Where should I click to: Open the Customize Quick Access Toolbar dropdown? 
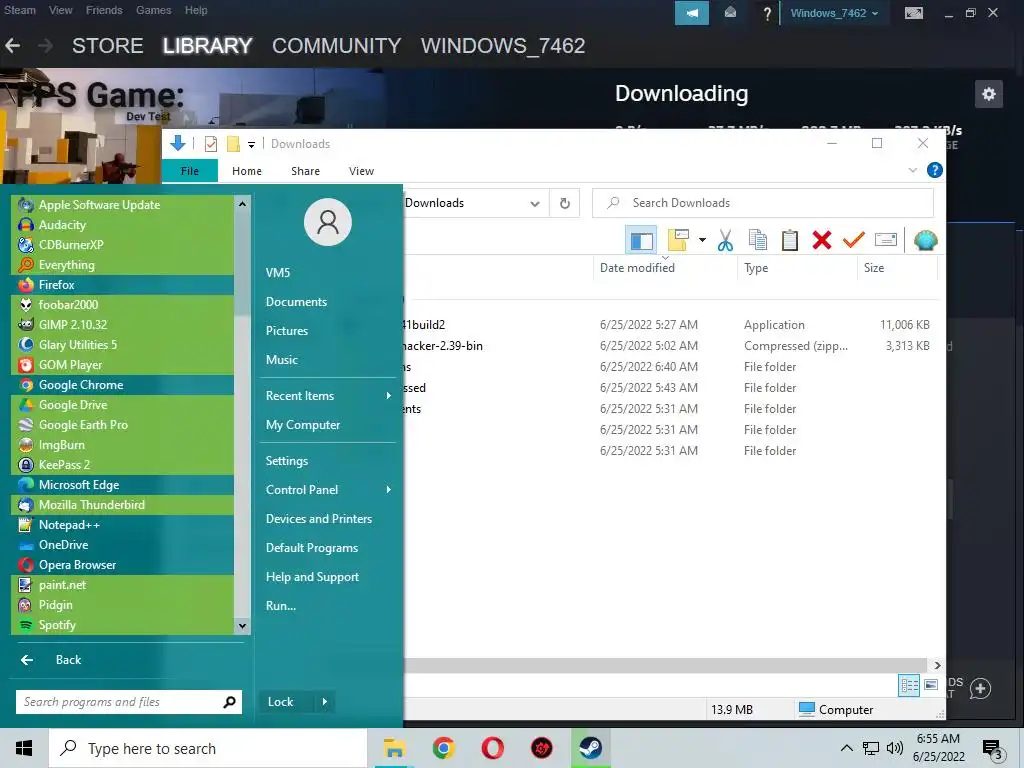pos(251,144)
